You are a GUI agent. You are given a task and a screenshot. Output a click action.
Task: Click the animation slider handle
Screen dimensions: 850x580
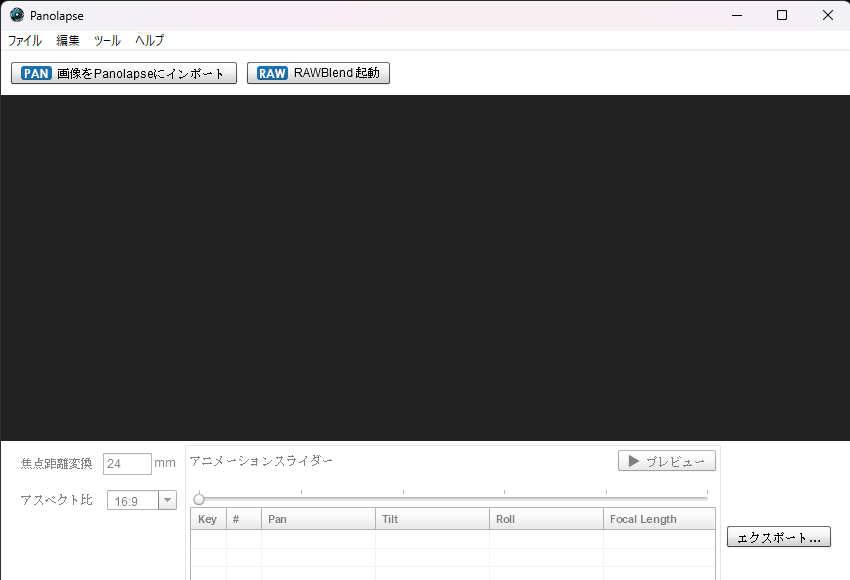[x=199, y=499]
